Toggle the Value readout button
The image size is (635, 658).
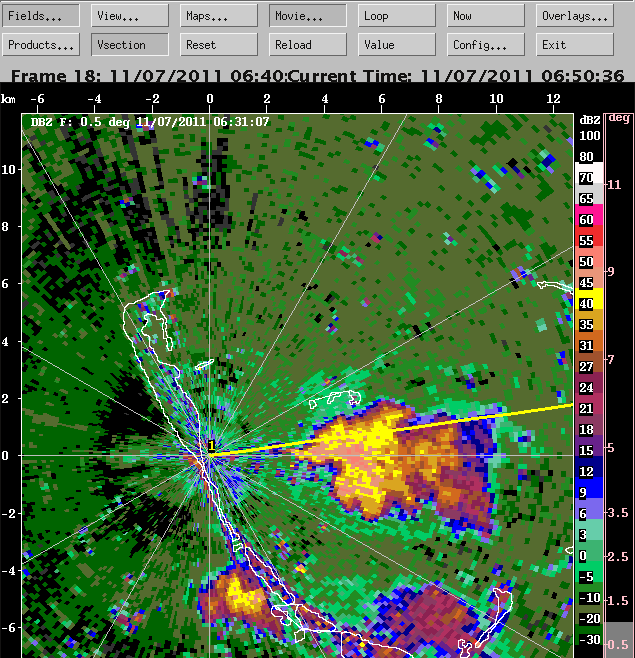(x=397, y=44)
